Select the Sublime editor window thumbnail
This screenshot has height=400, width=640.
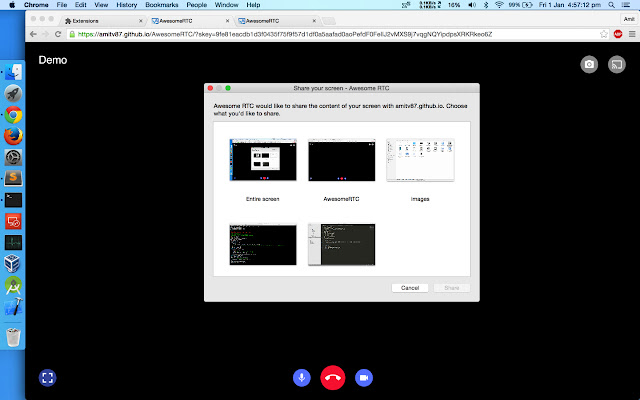point(342,244)
